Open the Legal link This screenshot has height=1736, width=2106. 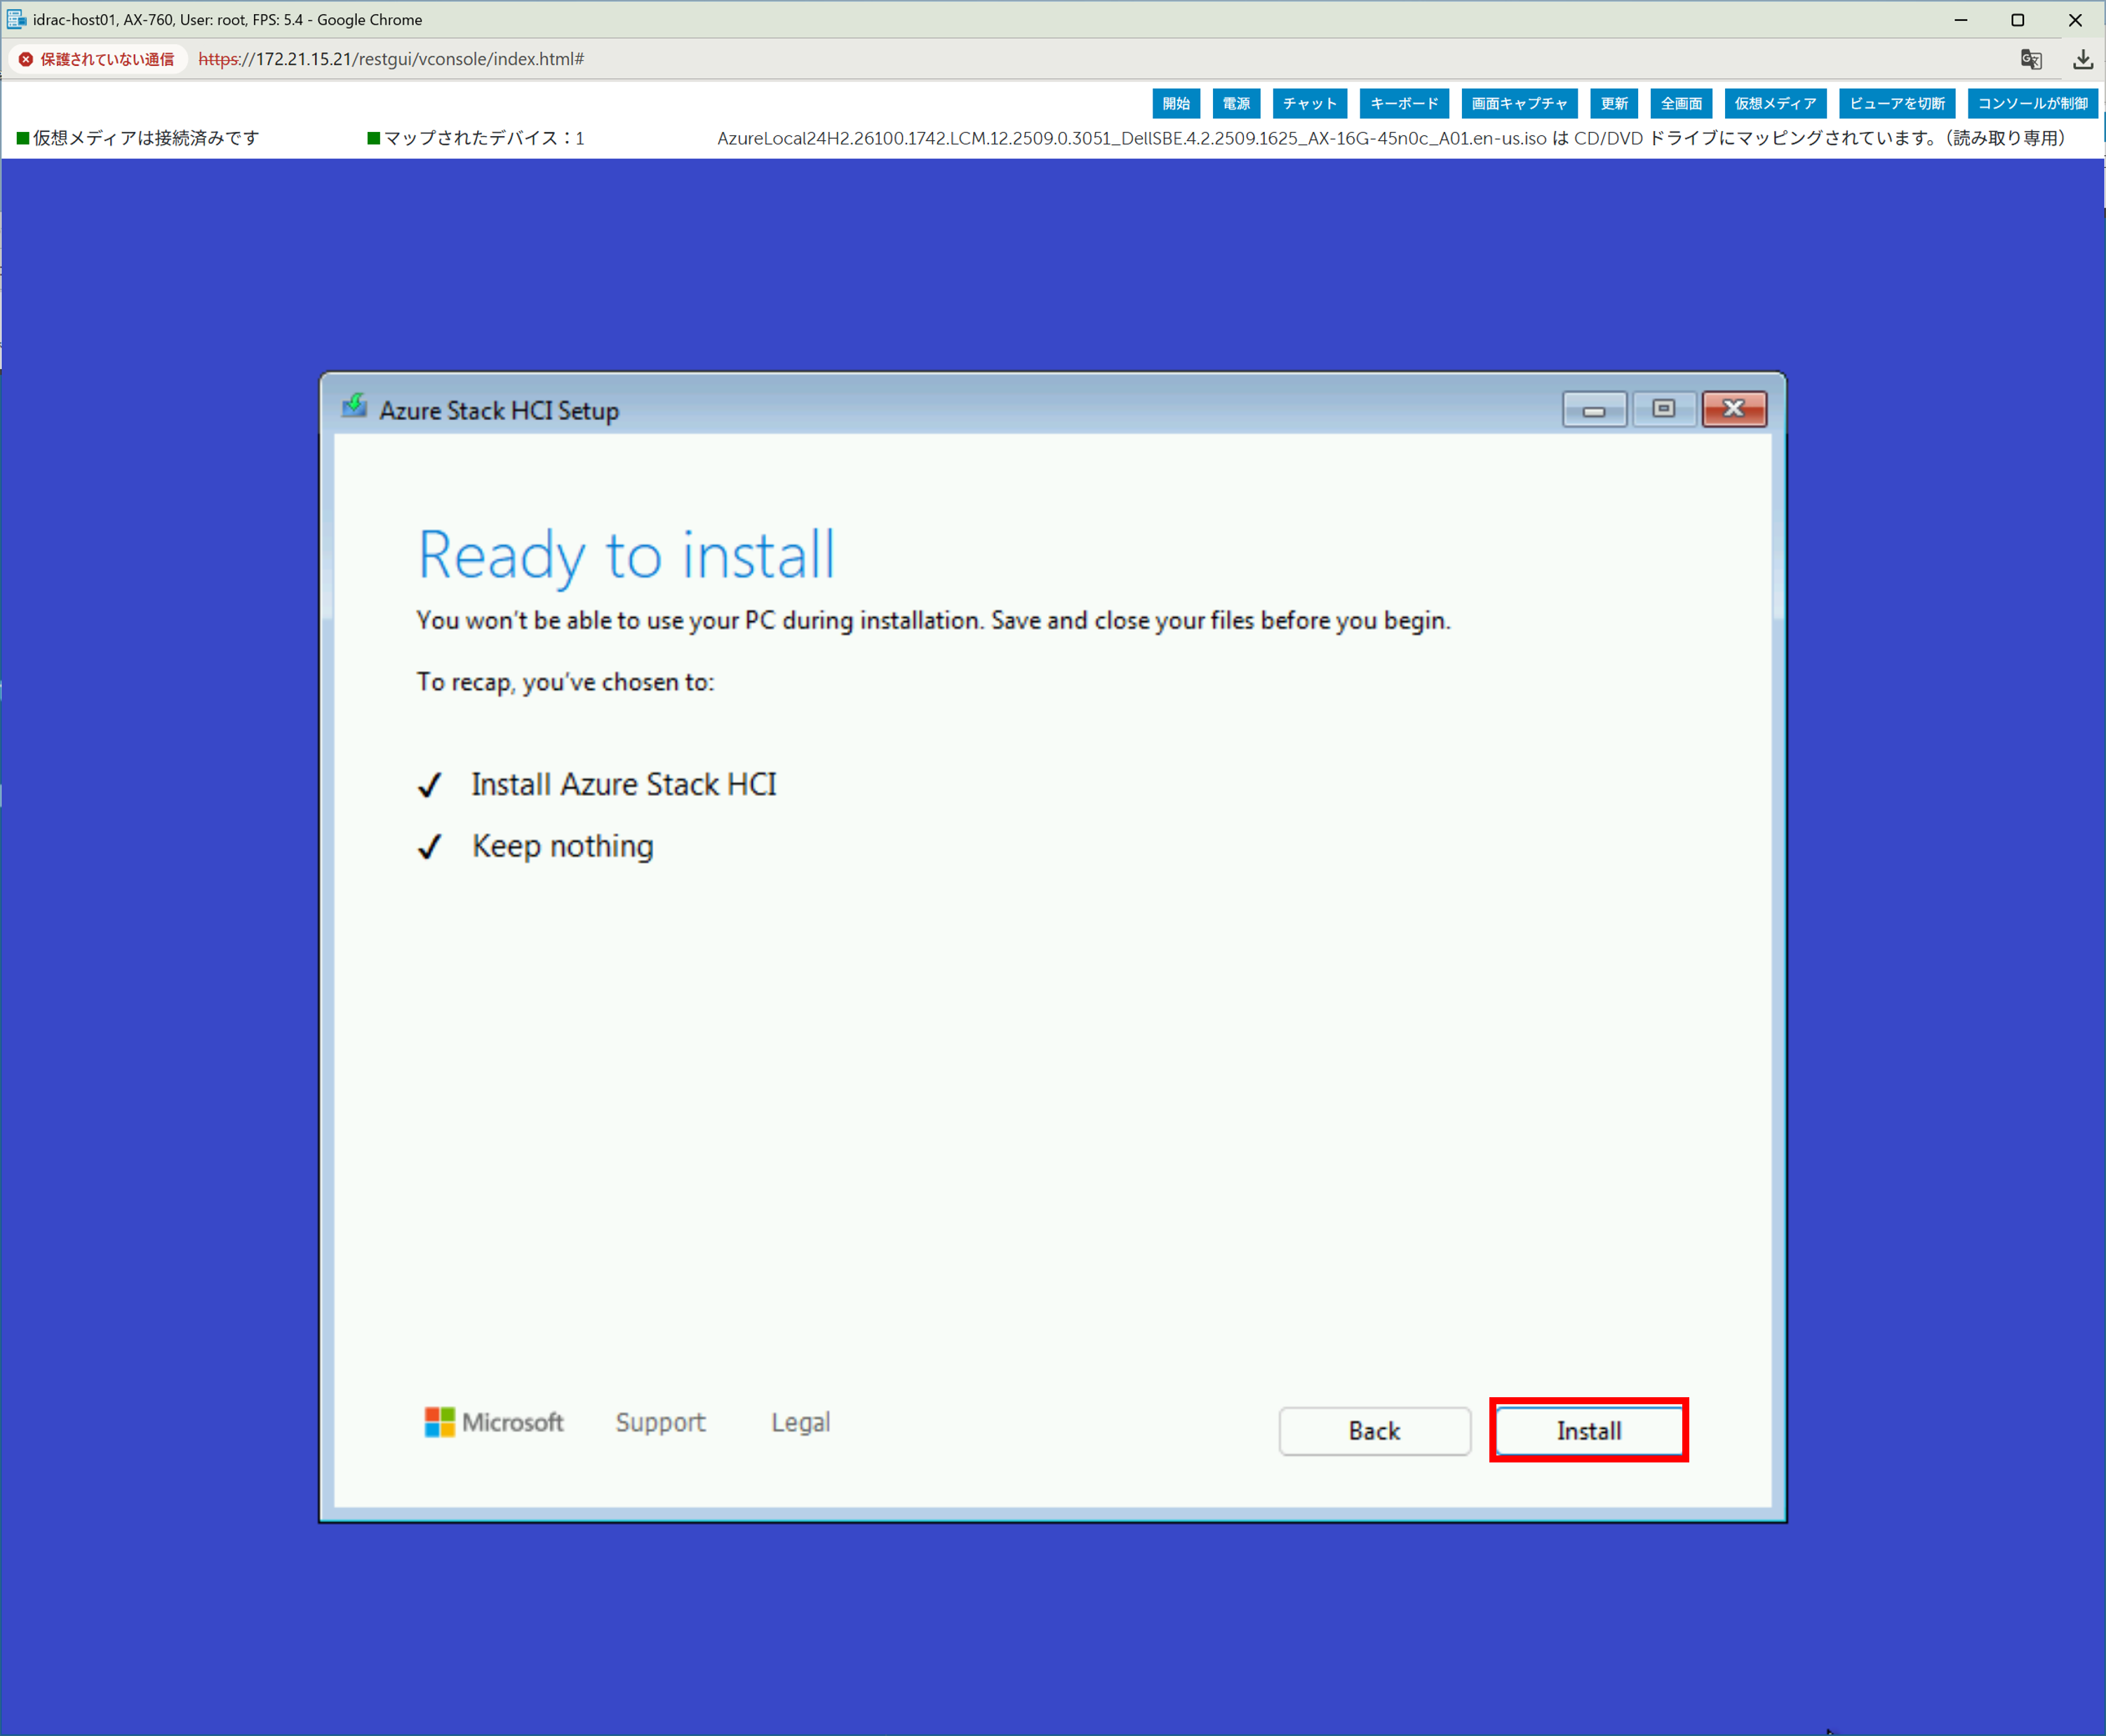pos(800,1421)
